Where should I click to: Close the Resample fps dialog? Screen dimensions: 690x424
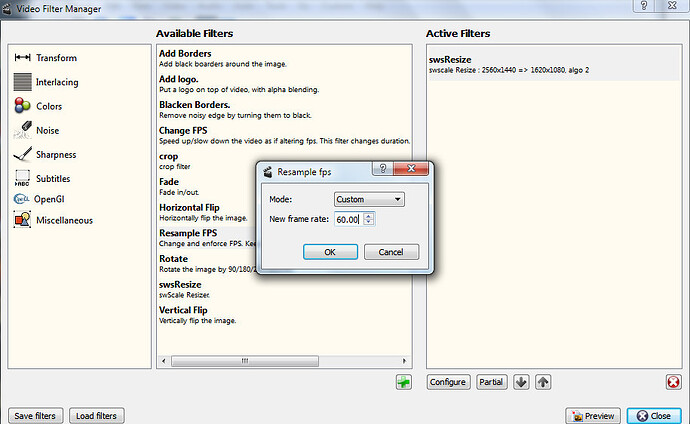(x=411, y=168)
